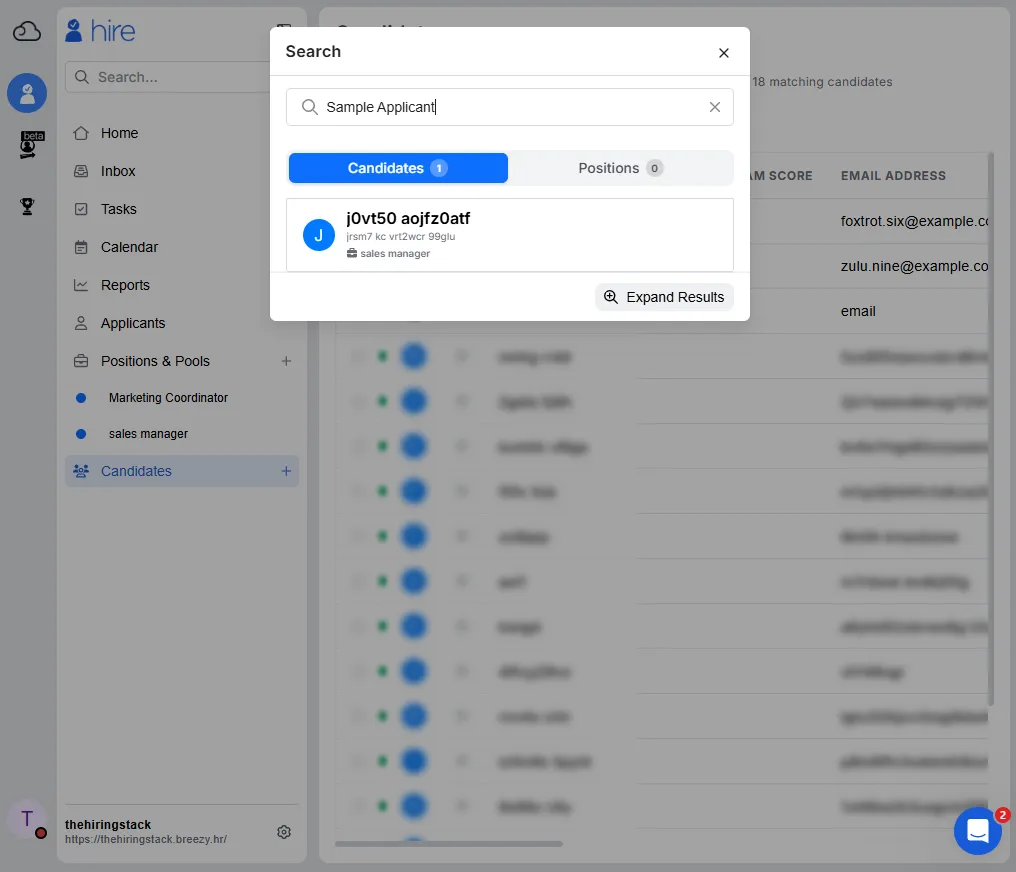Screen dimensions: 1016x872
Task: Click the horizontal scrollbar of candidates table
Action: pyautogui.click(x=448, y=843)
